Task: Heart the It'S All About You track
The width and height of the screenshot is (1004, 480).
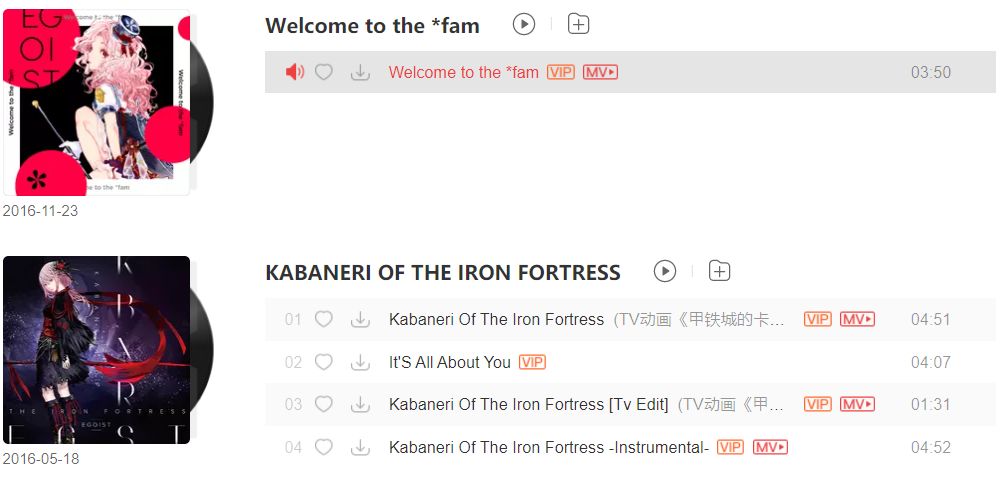Action: coord(324,362)
